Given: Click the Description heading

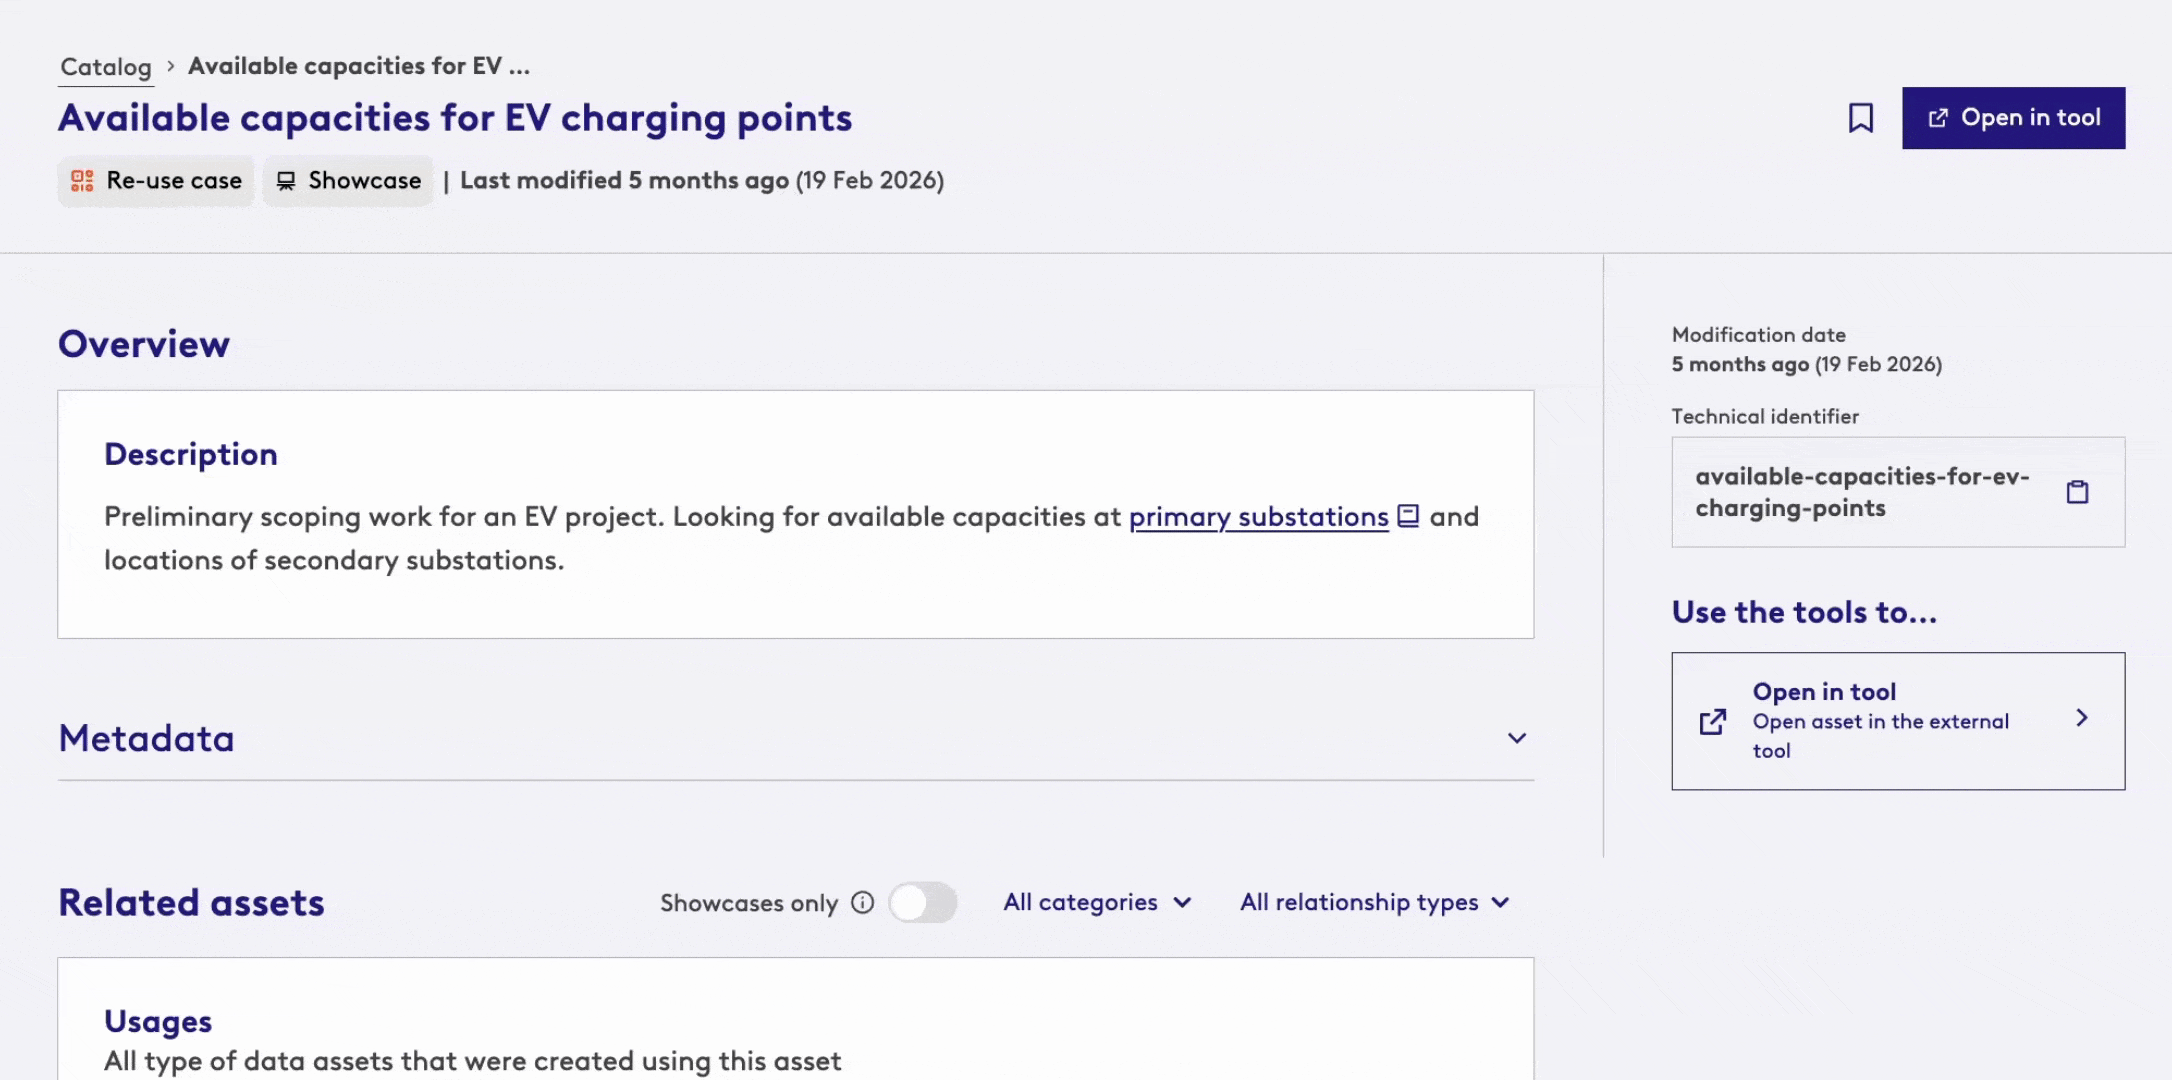Looking at the screenshot, I should tap(191, 454).
